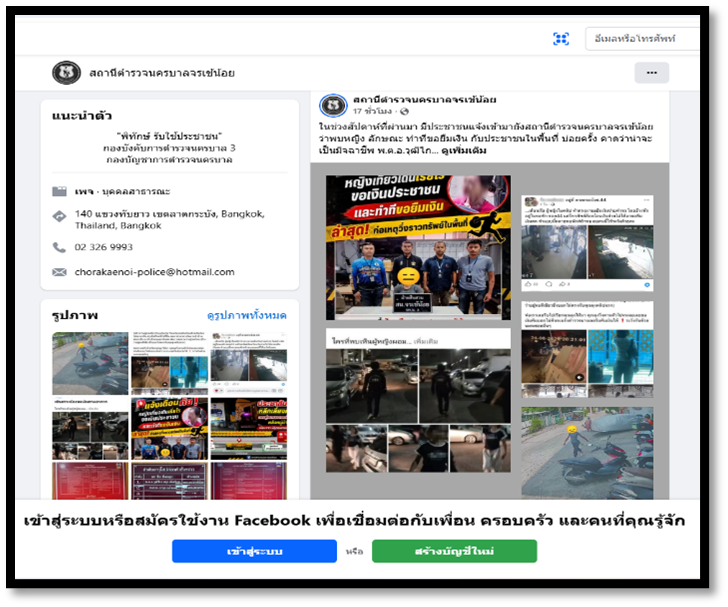Open the main arrest poster image in post
Screen dimensions: 728x607
(x=418, y=248)
